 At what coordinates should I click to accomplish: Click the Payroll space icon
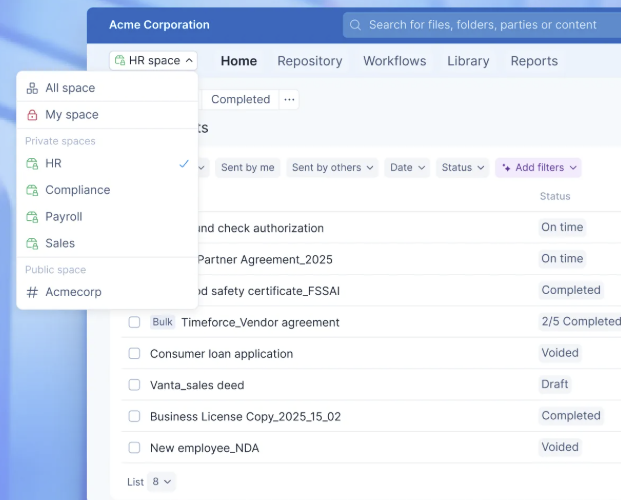click(x=32, y=217)
